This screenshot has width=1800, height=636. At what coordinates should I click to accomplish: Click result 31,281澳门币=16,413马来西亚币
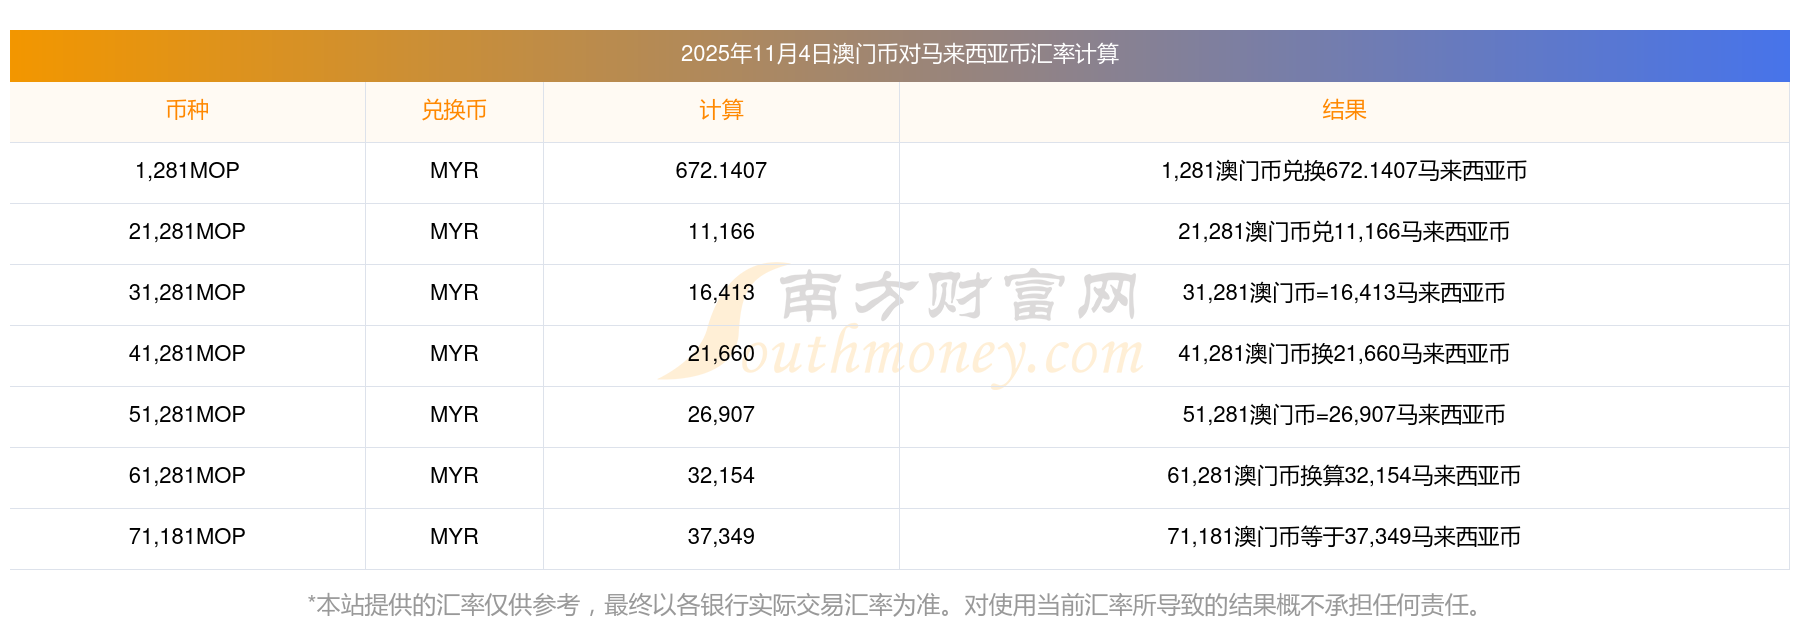click(1344, 293)
